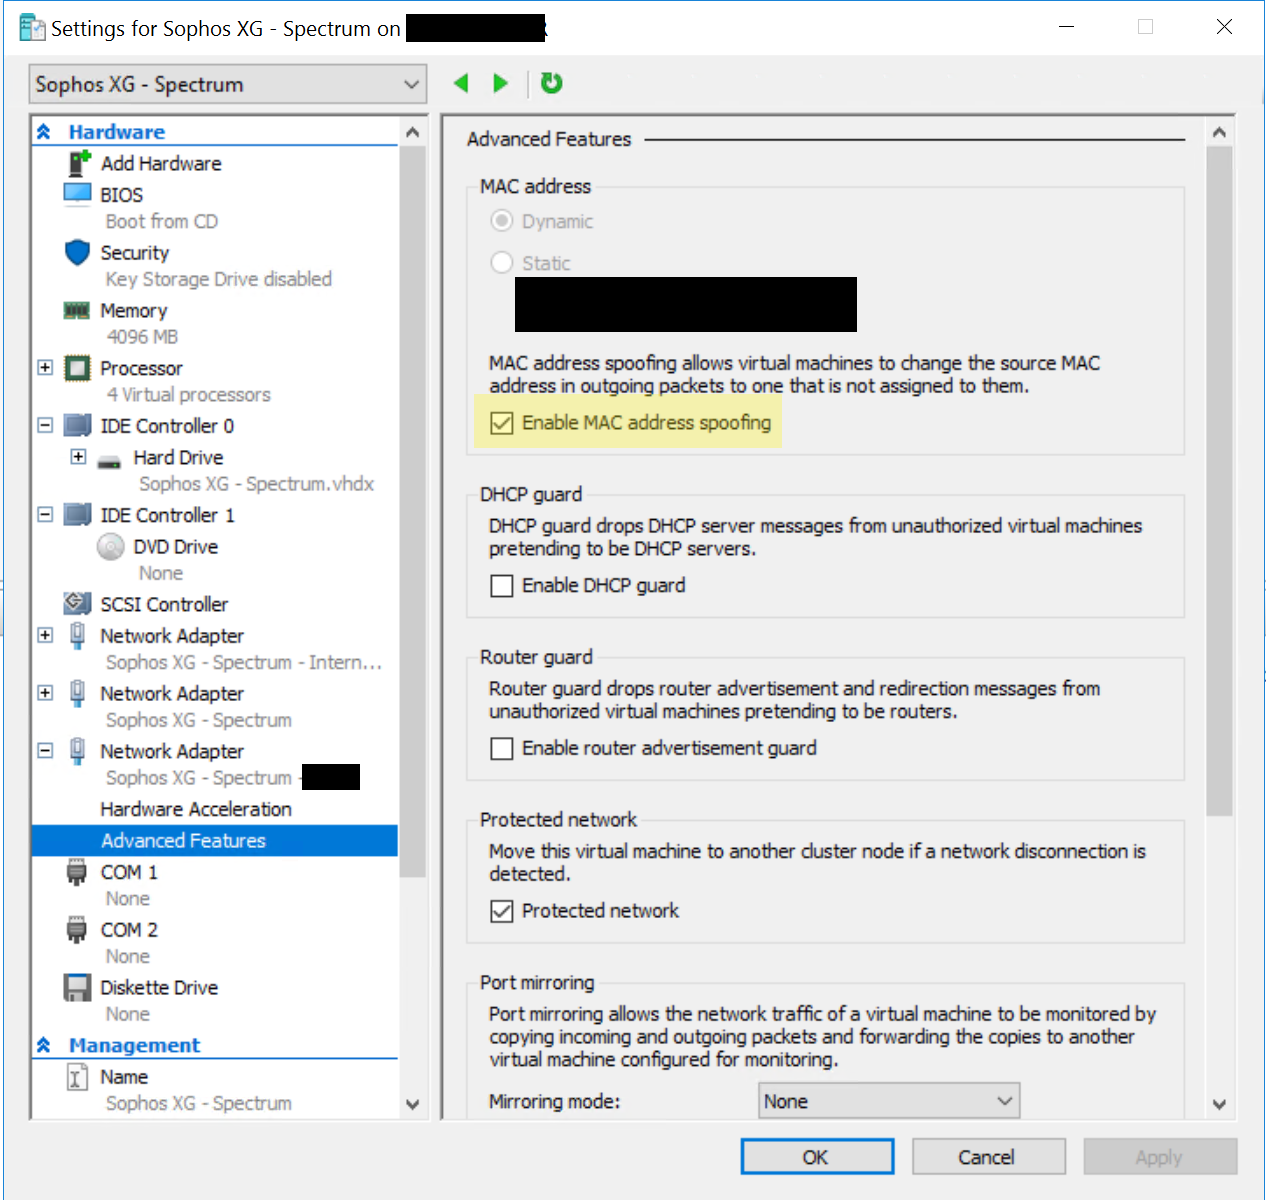Click the hardware tree scrollbar down arrow

[413, 1105]
